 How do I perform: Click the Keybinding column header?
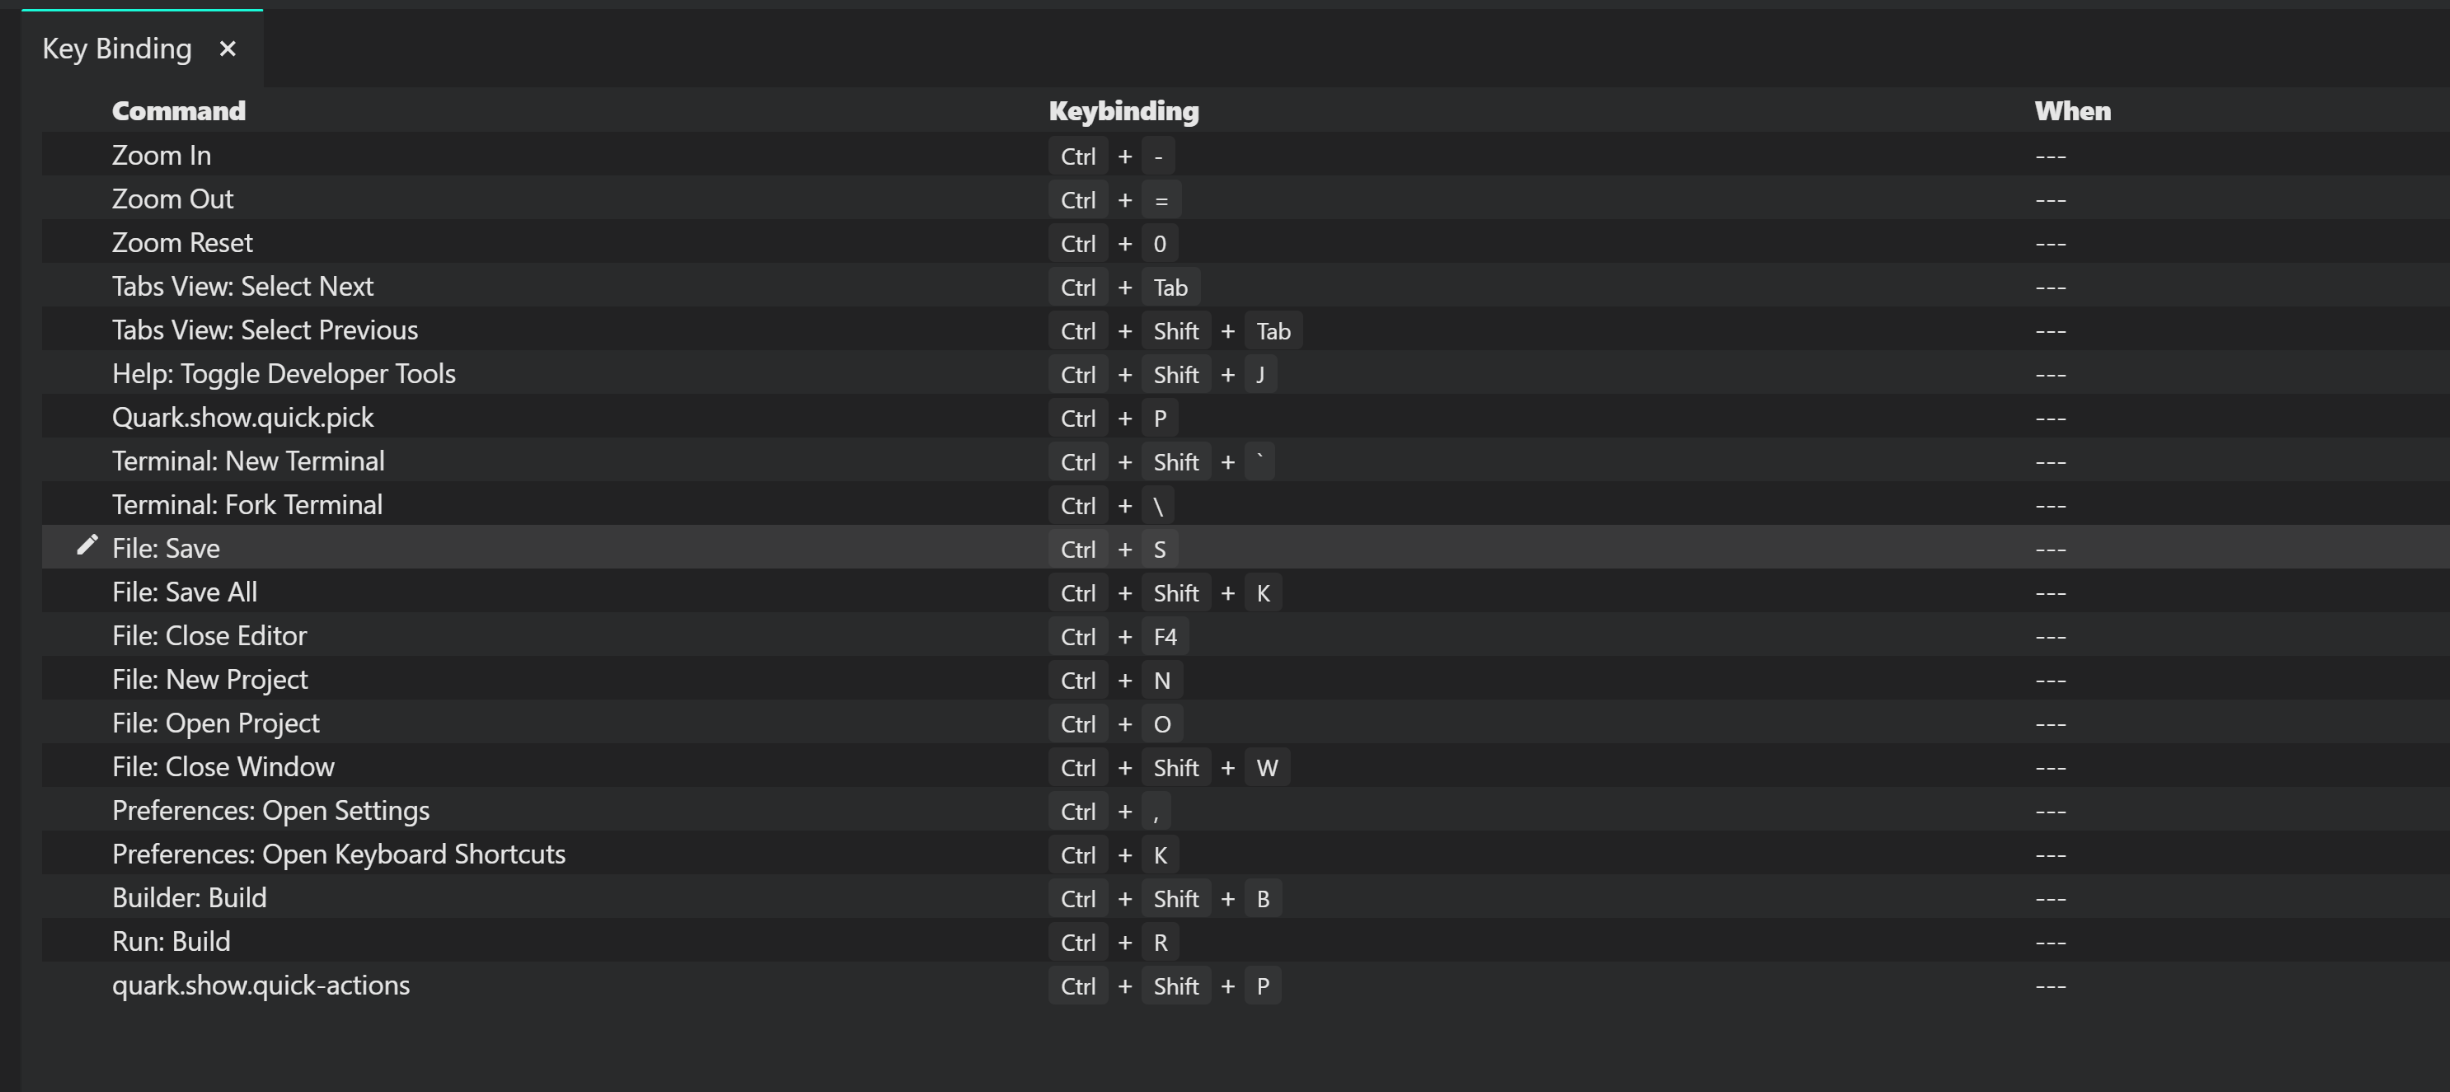coord(1124,111)
